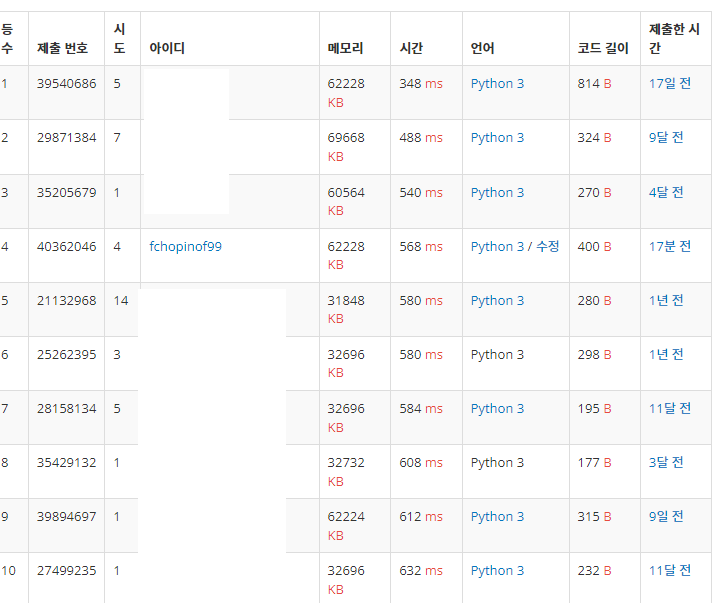This screenshot has height=603, width=714.
Task: Click the 632 ms time value
Action: click(x=421, y=571)
